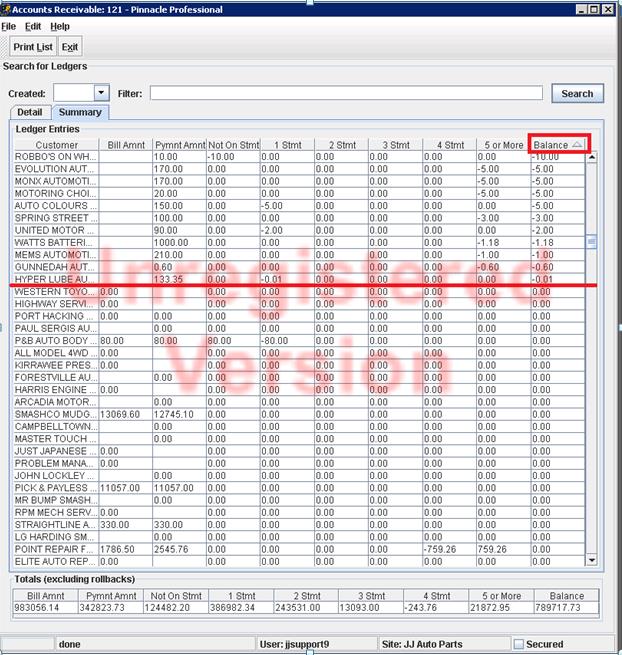The height and width of the screenshot is (655, 622).
Task: Open the File menu
Action: (x=9, y=26)
